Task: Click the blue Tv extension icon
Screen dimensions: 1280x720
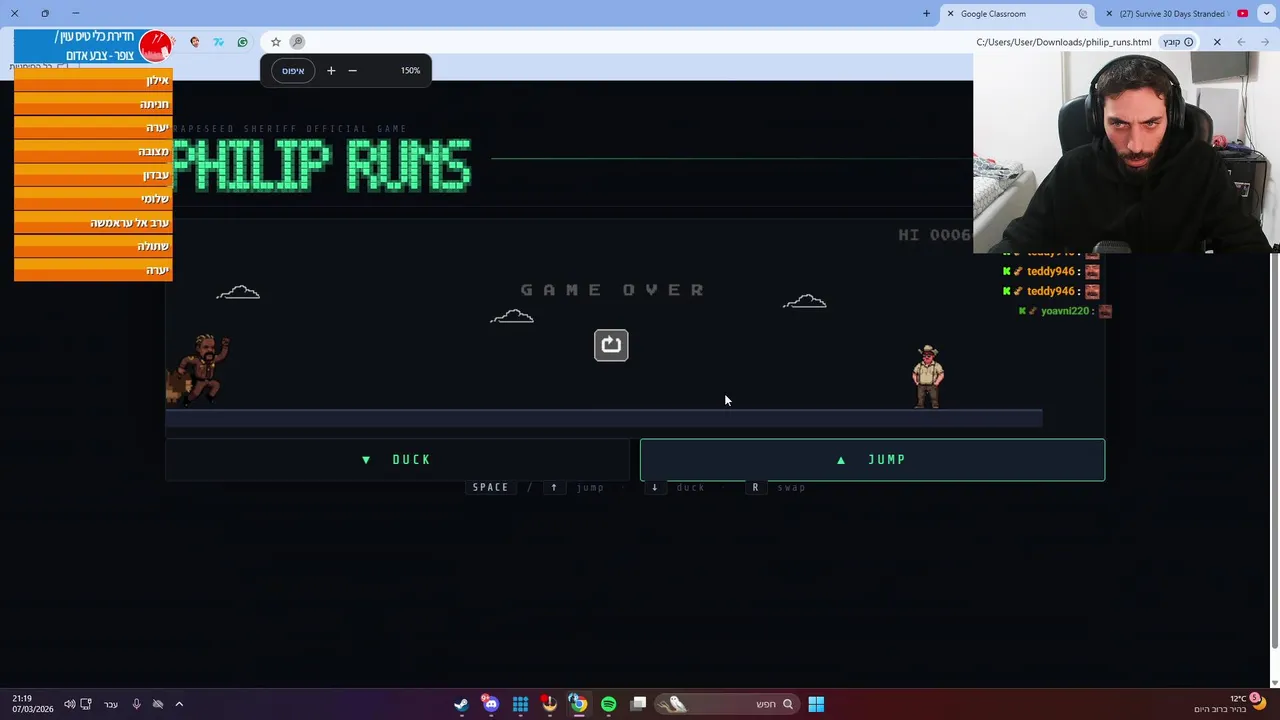Action: click(218, 42)
